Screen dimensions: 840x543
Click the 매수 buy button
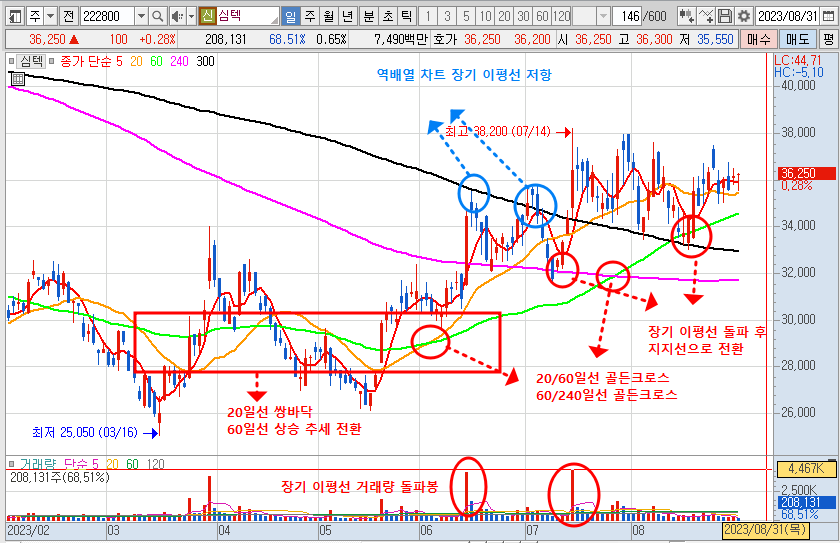(758, 39)
